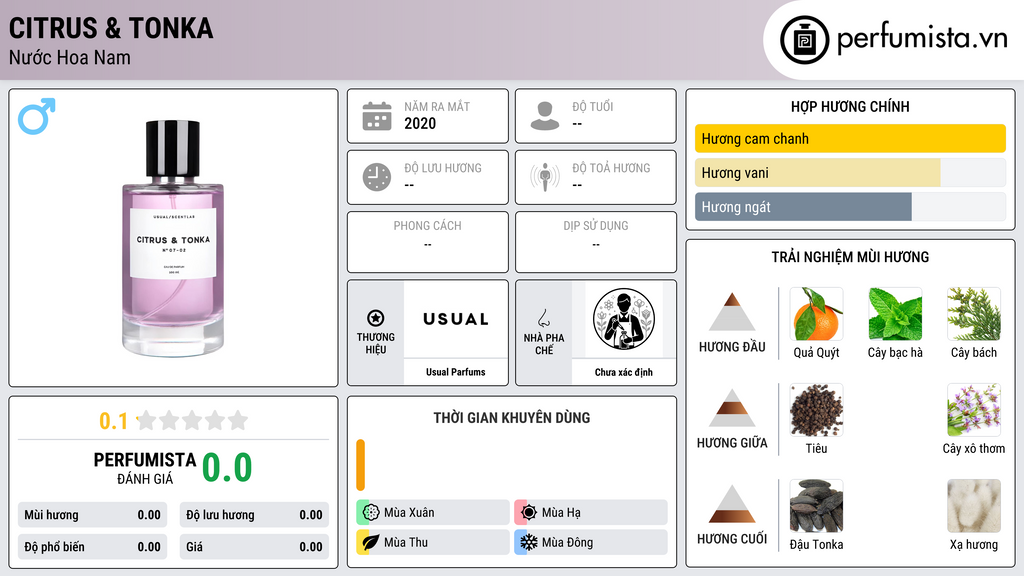Click the calendar icon beside Năm ra mắt

tap(377, 116)
